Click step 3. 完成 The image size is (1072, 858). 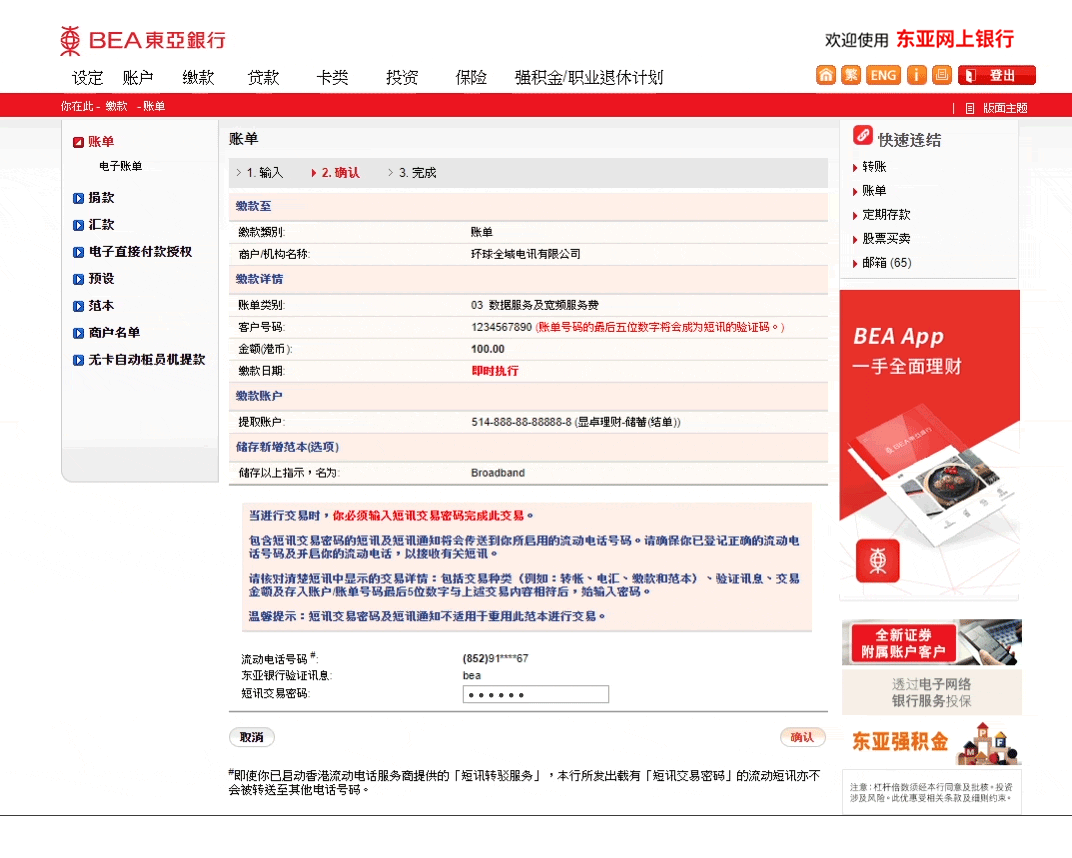click(417, 173)
